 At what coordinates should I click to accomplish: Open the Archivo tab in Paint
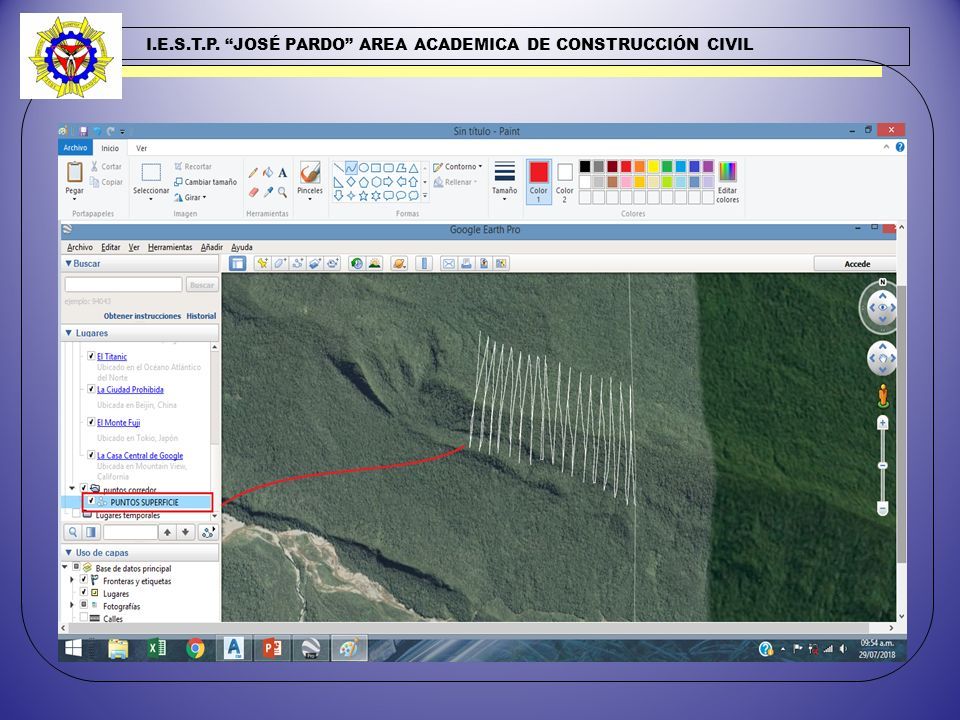pos(75,148)
